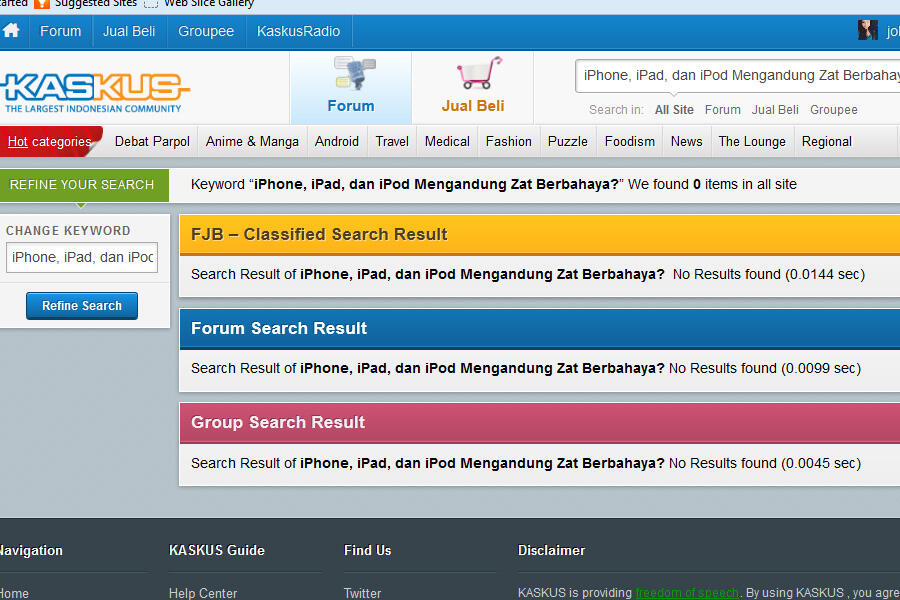The image size is (900, 600).
Task: Set search scope to All Site
Action: tap(674, 110)
